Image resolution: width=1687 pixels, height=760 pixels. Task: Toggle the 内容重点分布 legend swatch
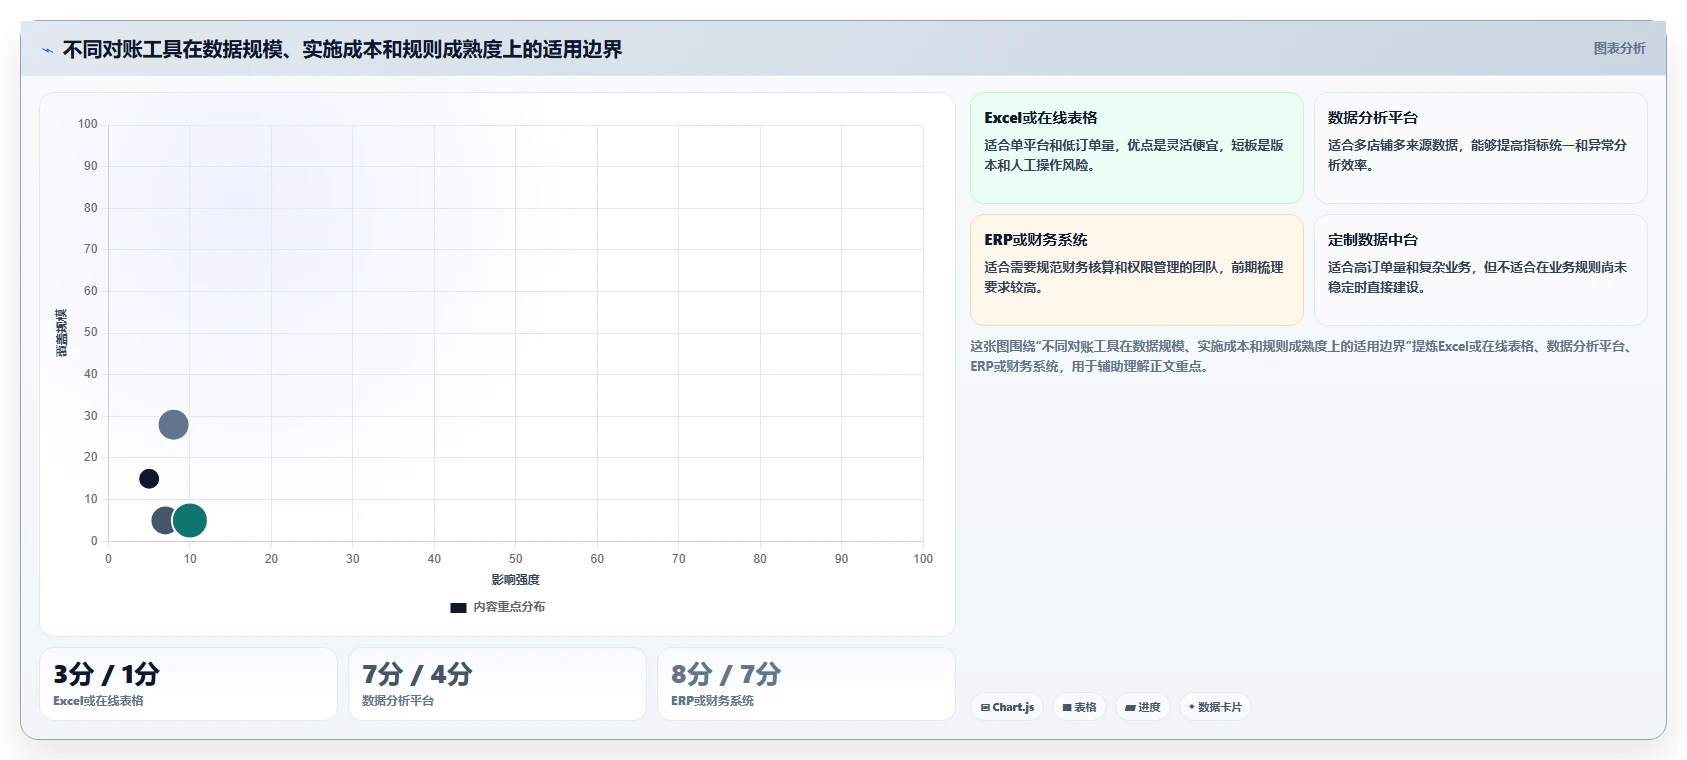(x=458, y=607)
